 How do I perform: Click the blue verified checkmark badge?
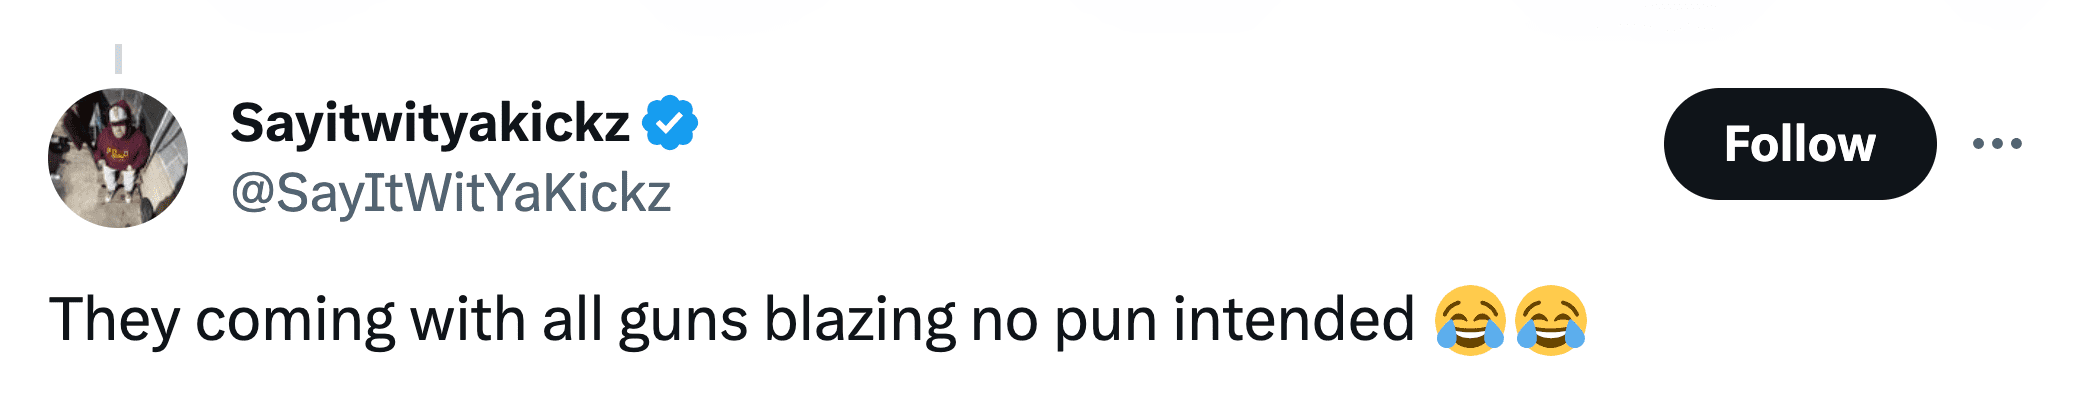[x=669, y=123]
